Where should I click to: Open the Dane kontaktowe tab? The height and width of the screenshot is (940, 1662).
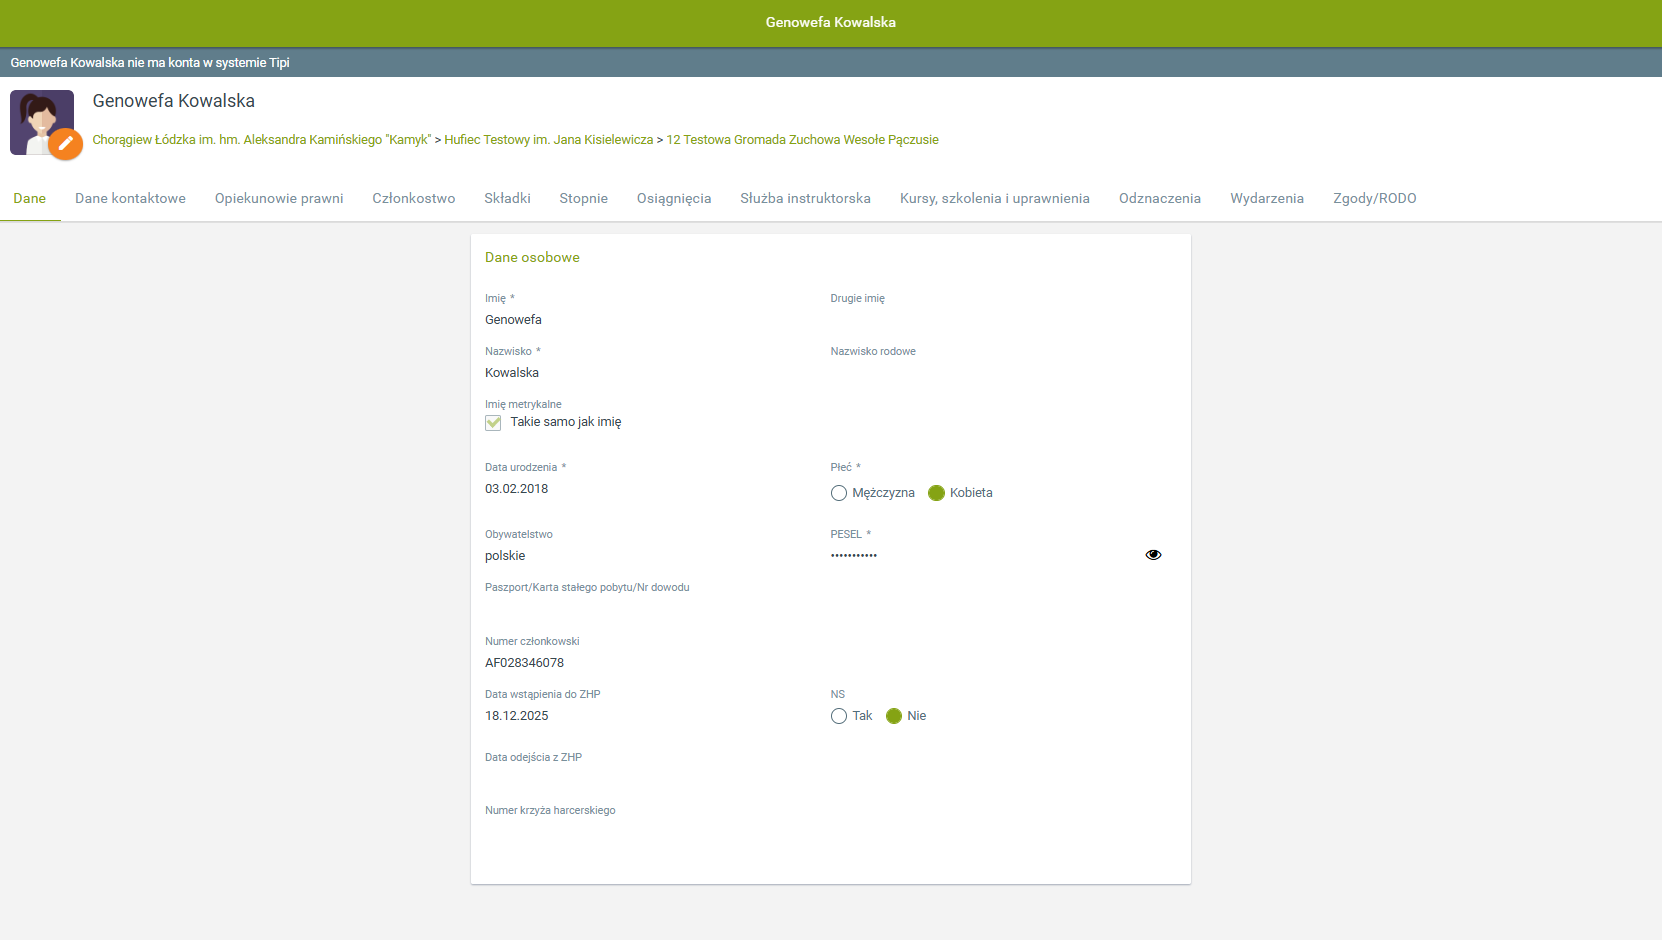(x=130, y=198)
